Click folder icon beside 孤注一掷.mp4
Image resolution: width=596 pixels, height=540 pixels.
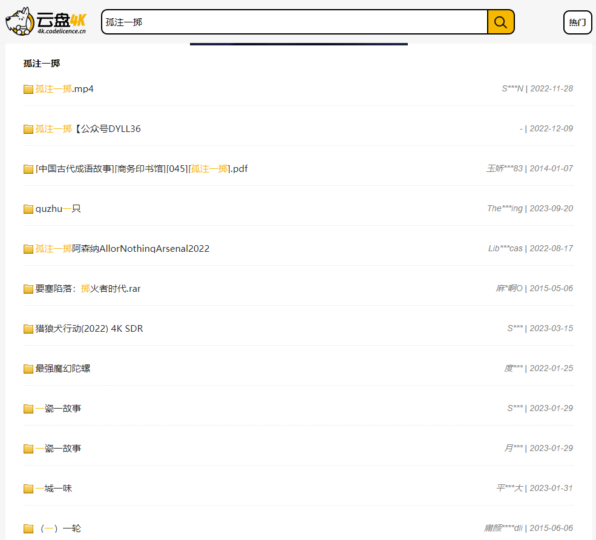point(28,89)
